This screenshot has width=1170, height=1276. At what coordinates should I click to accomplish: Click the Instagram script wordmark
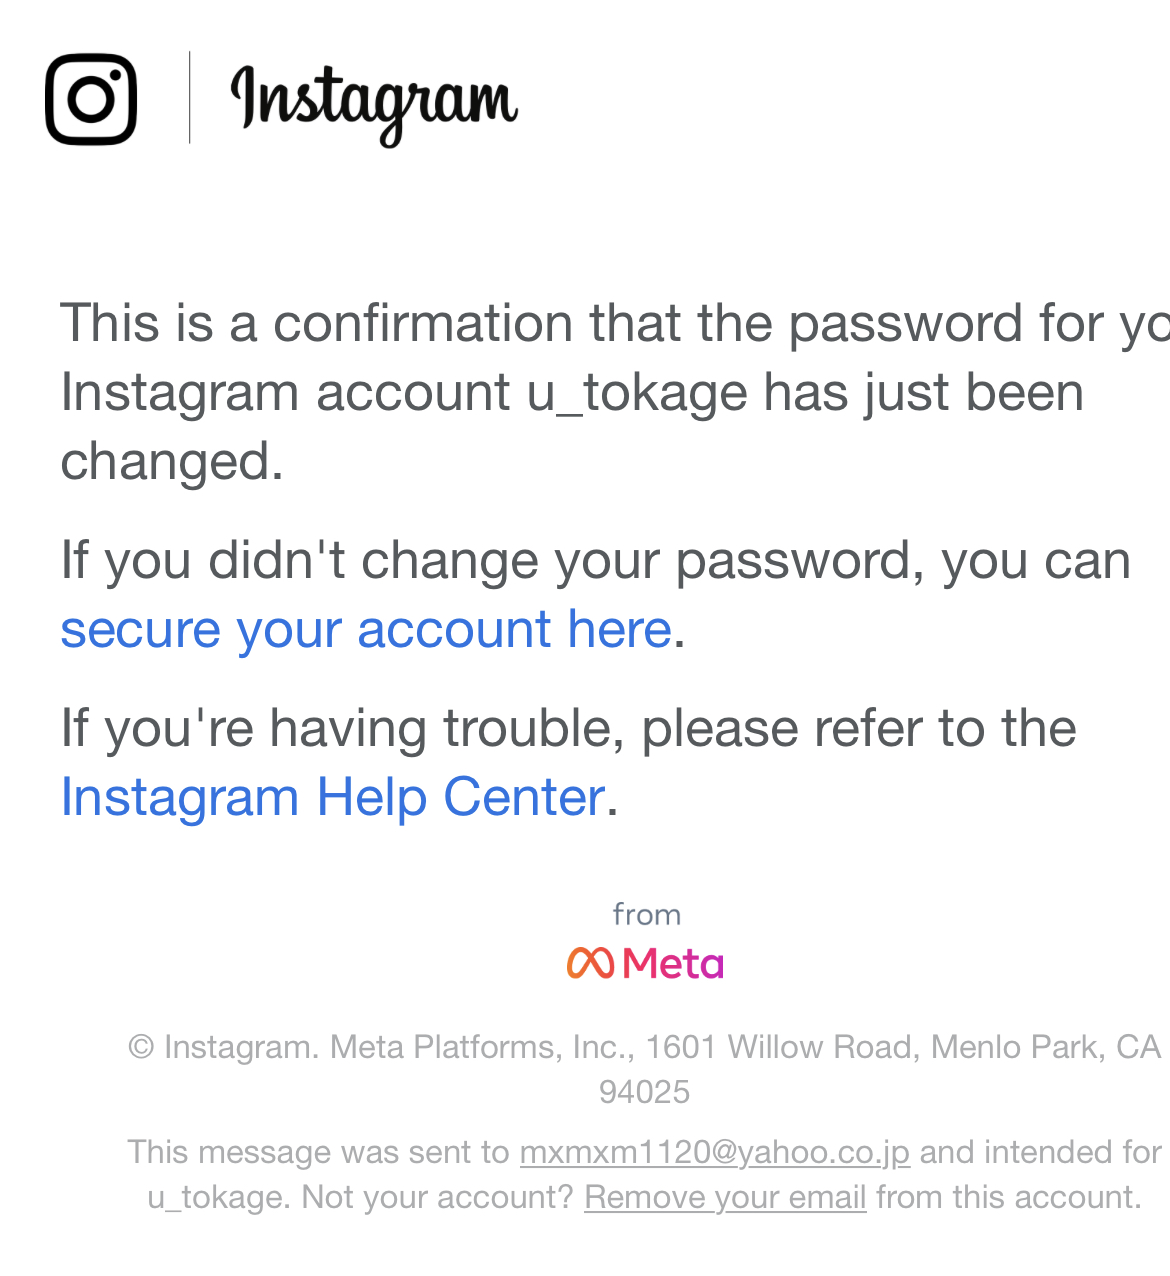point(374,104)
